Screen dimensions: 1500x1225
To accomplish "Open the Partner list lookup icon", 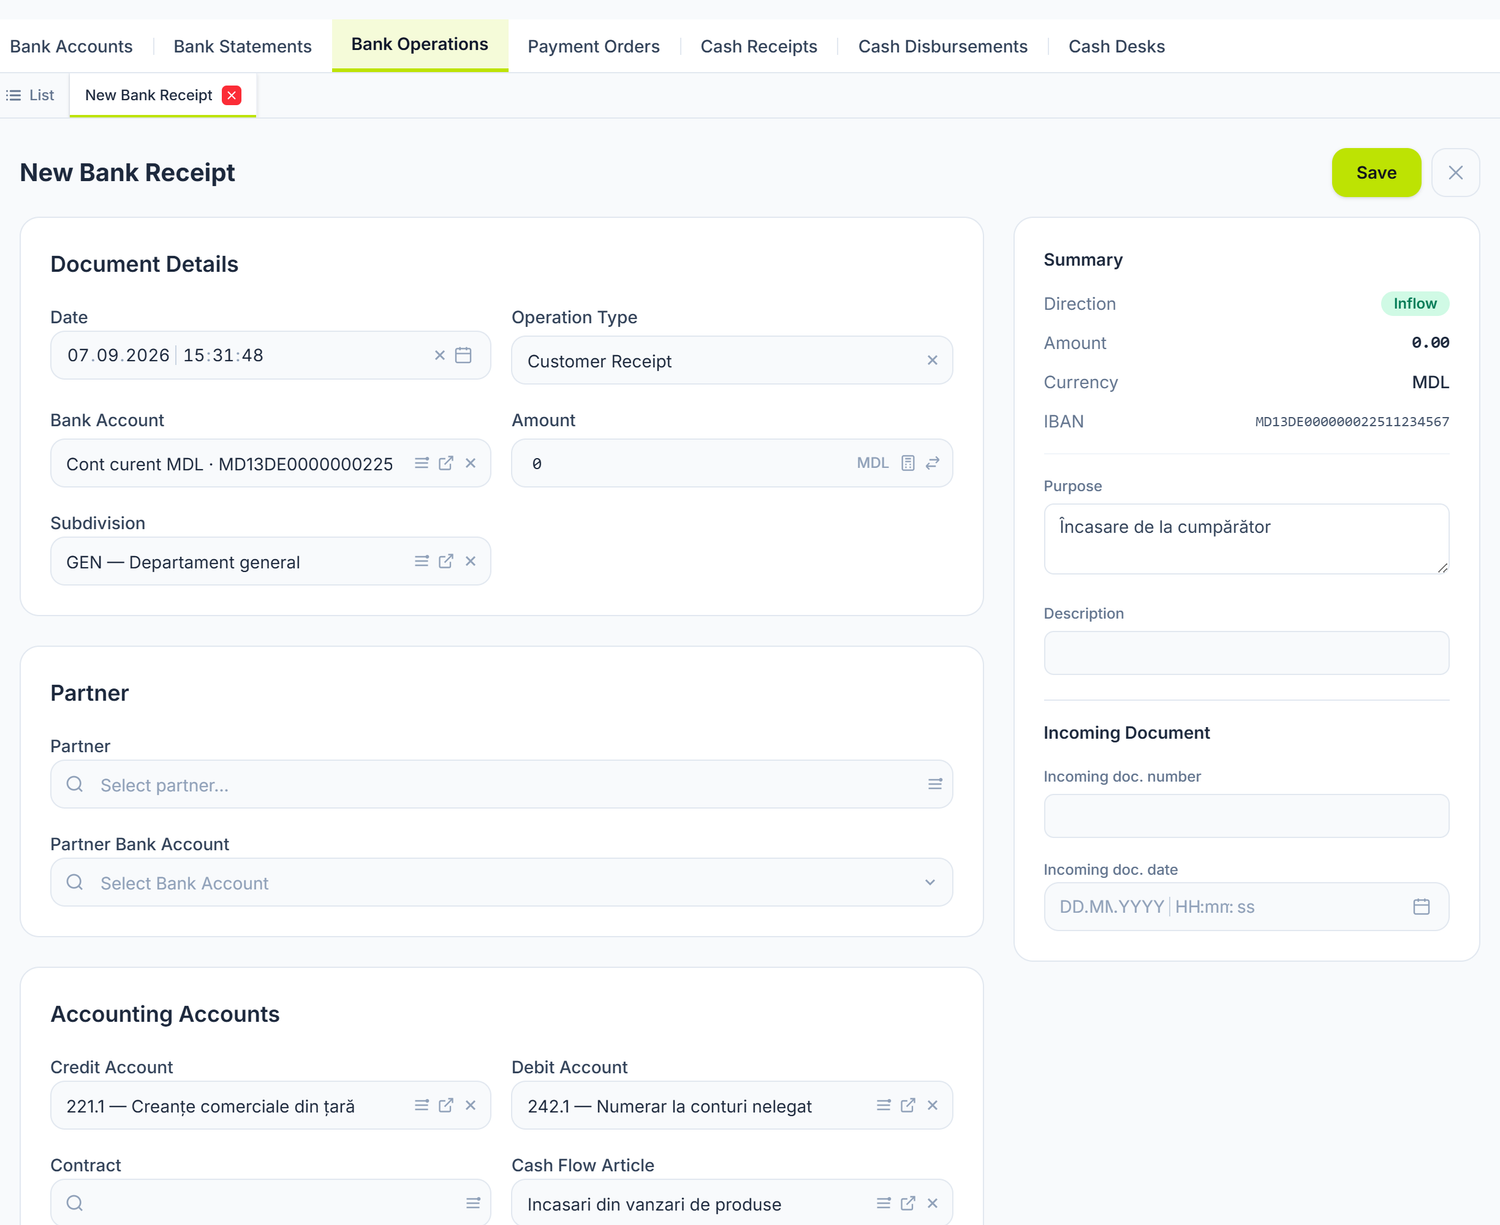I will pos(935,784).
